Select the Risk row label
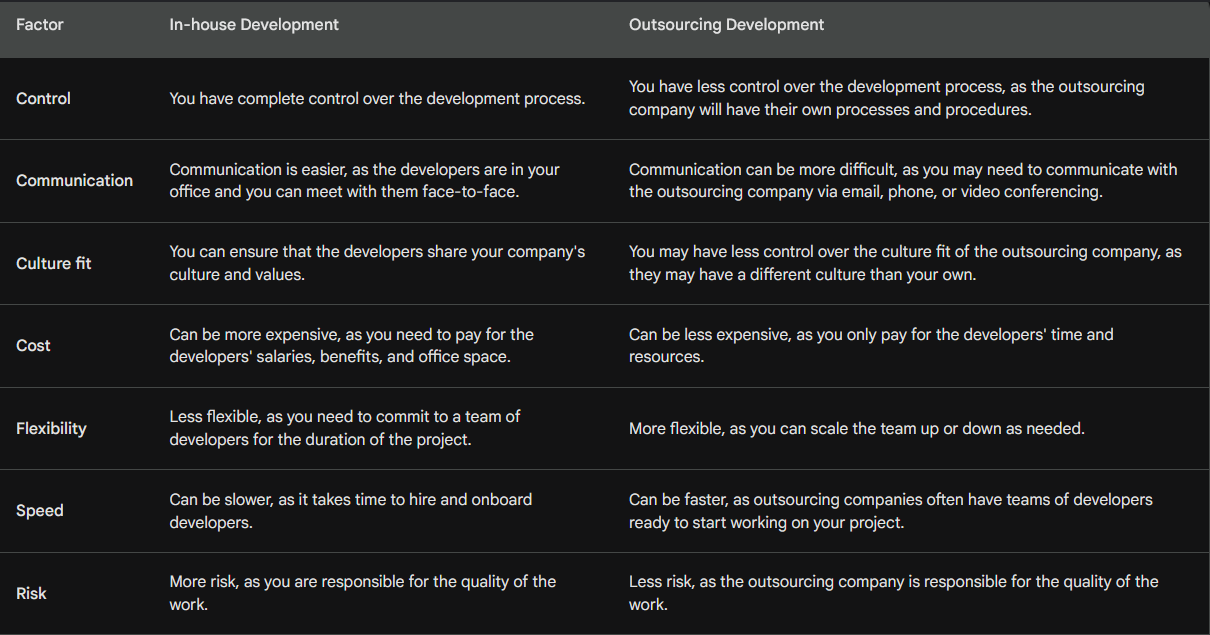1210x635 pixels. (32, 594)
